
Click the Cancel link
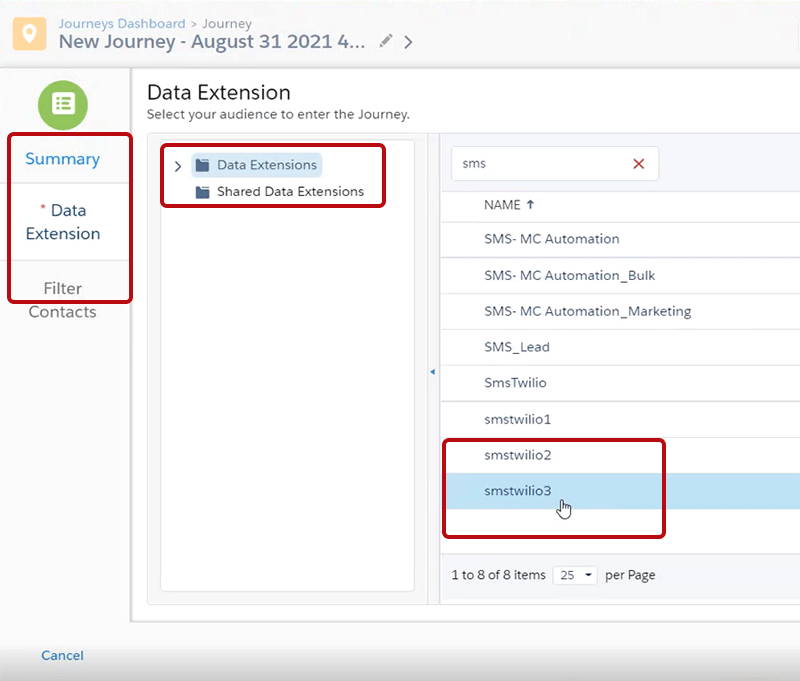[62, 656]
